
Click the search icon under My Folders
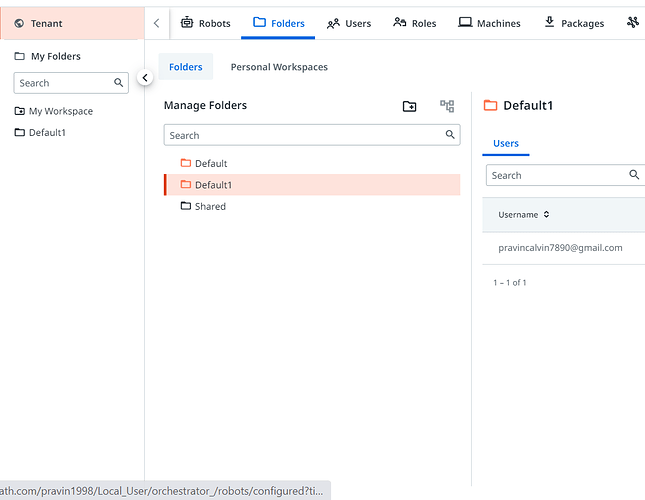pyautogui.click(x=119, y=83)
